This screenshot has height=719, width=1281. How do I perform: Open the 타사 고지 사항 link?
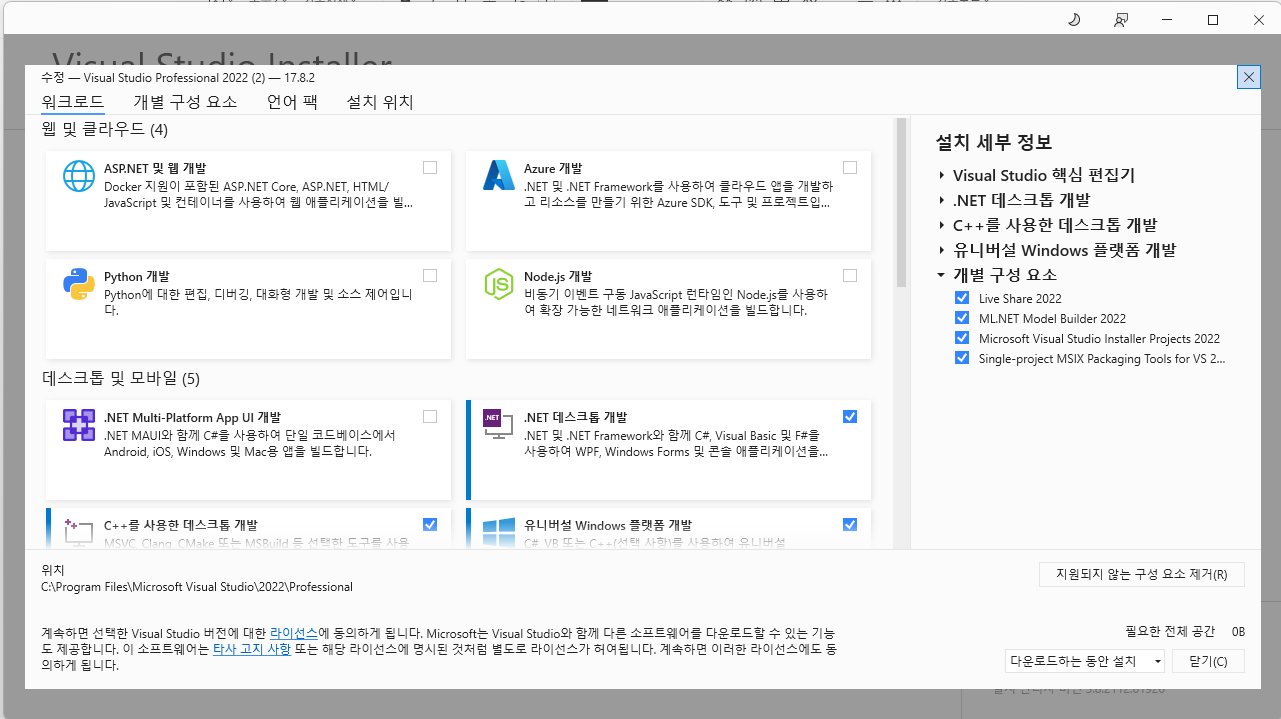tap(252, 649)
